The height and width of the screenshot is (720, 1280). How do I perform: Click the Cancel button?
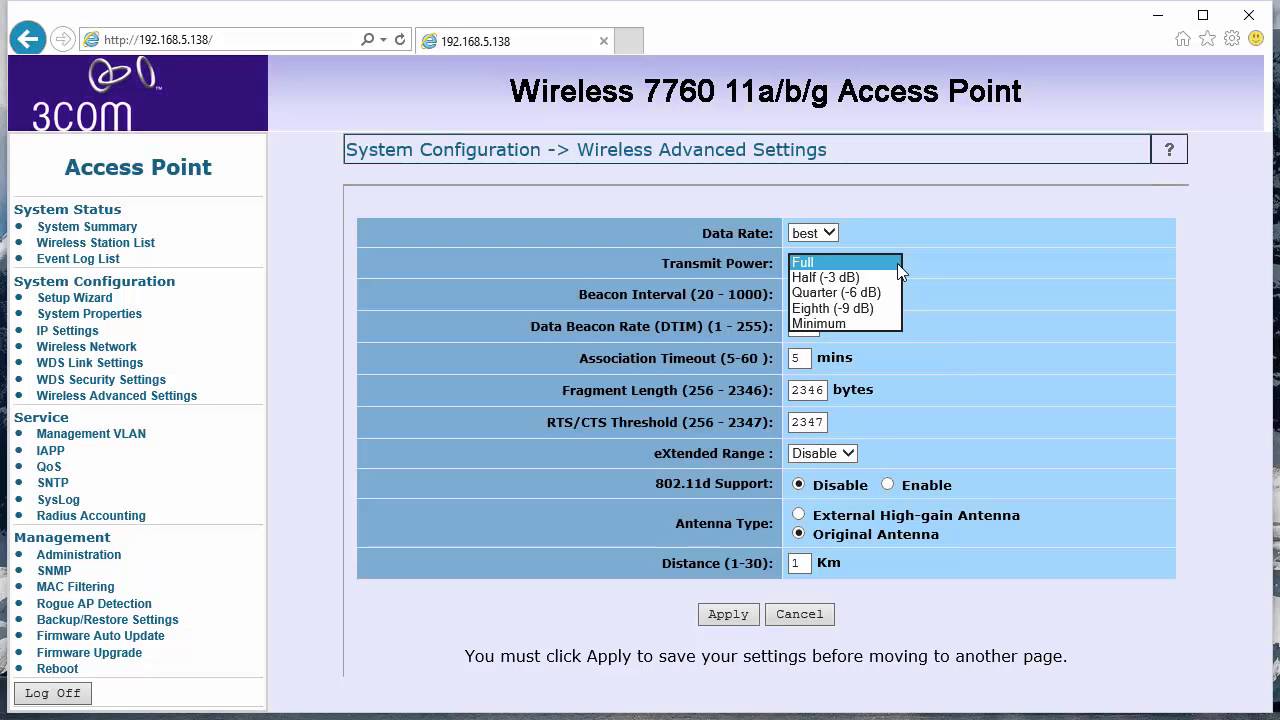click(799, 614)
